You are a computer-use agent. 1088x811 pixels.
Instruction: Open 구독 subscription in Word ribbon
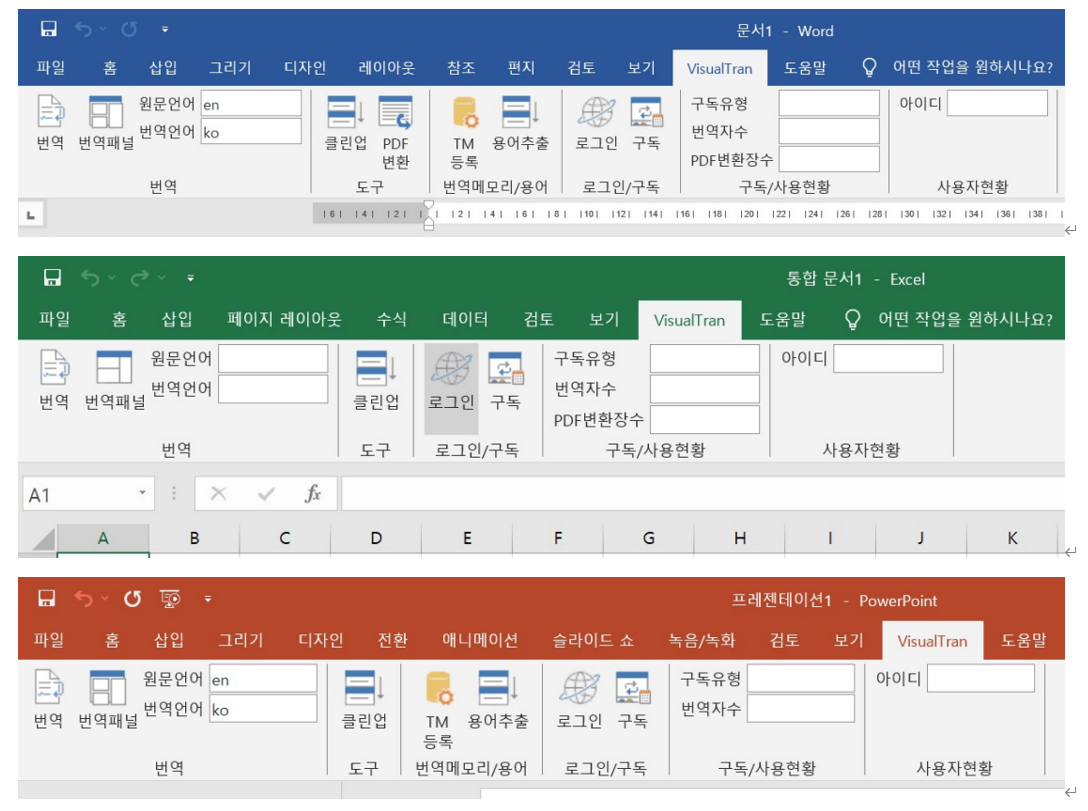pyautogui.click(x=647, y=123)
